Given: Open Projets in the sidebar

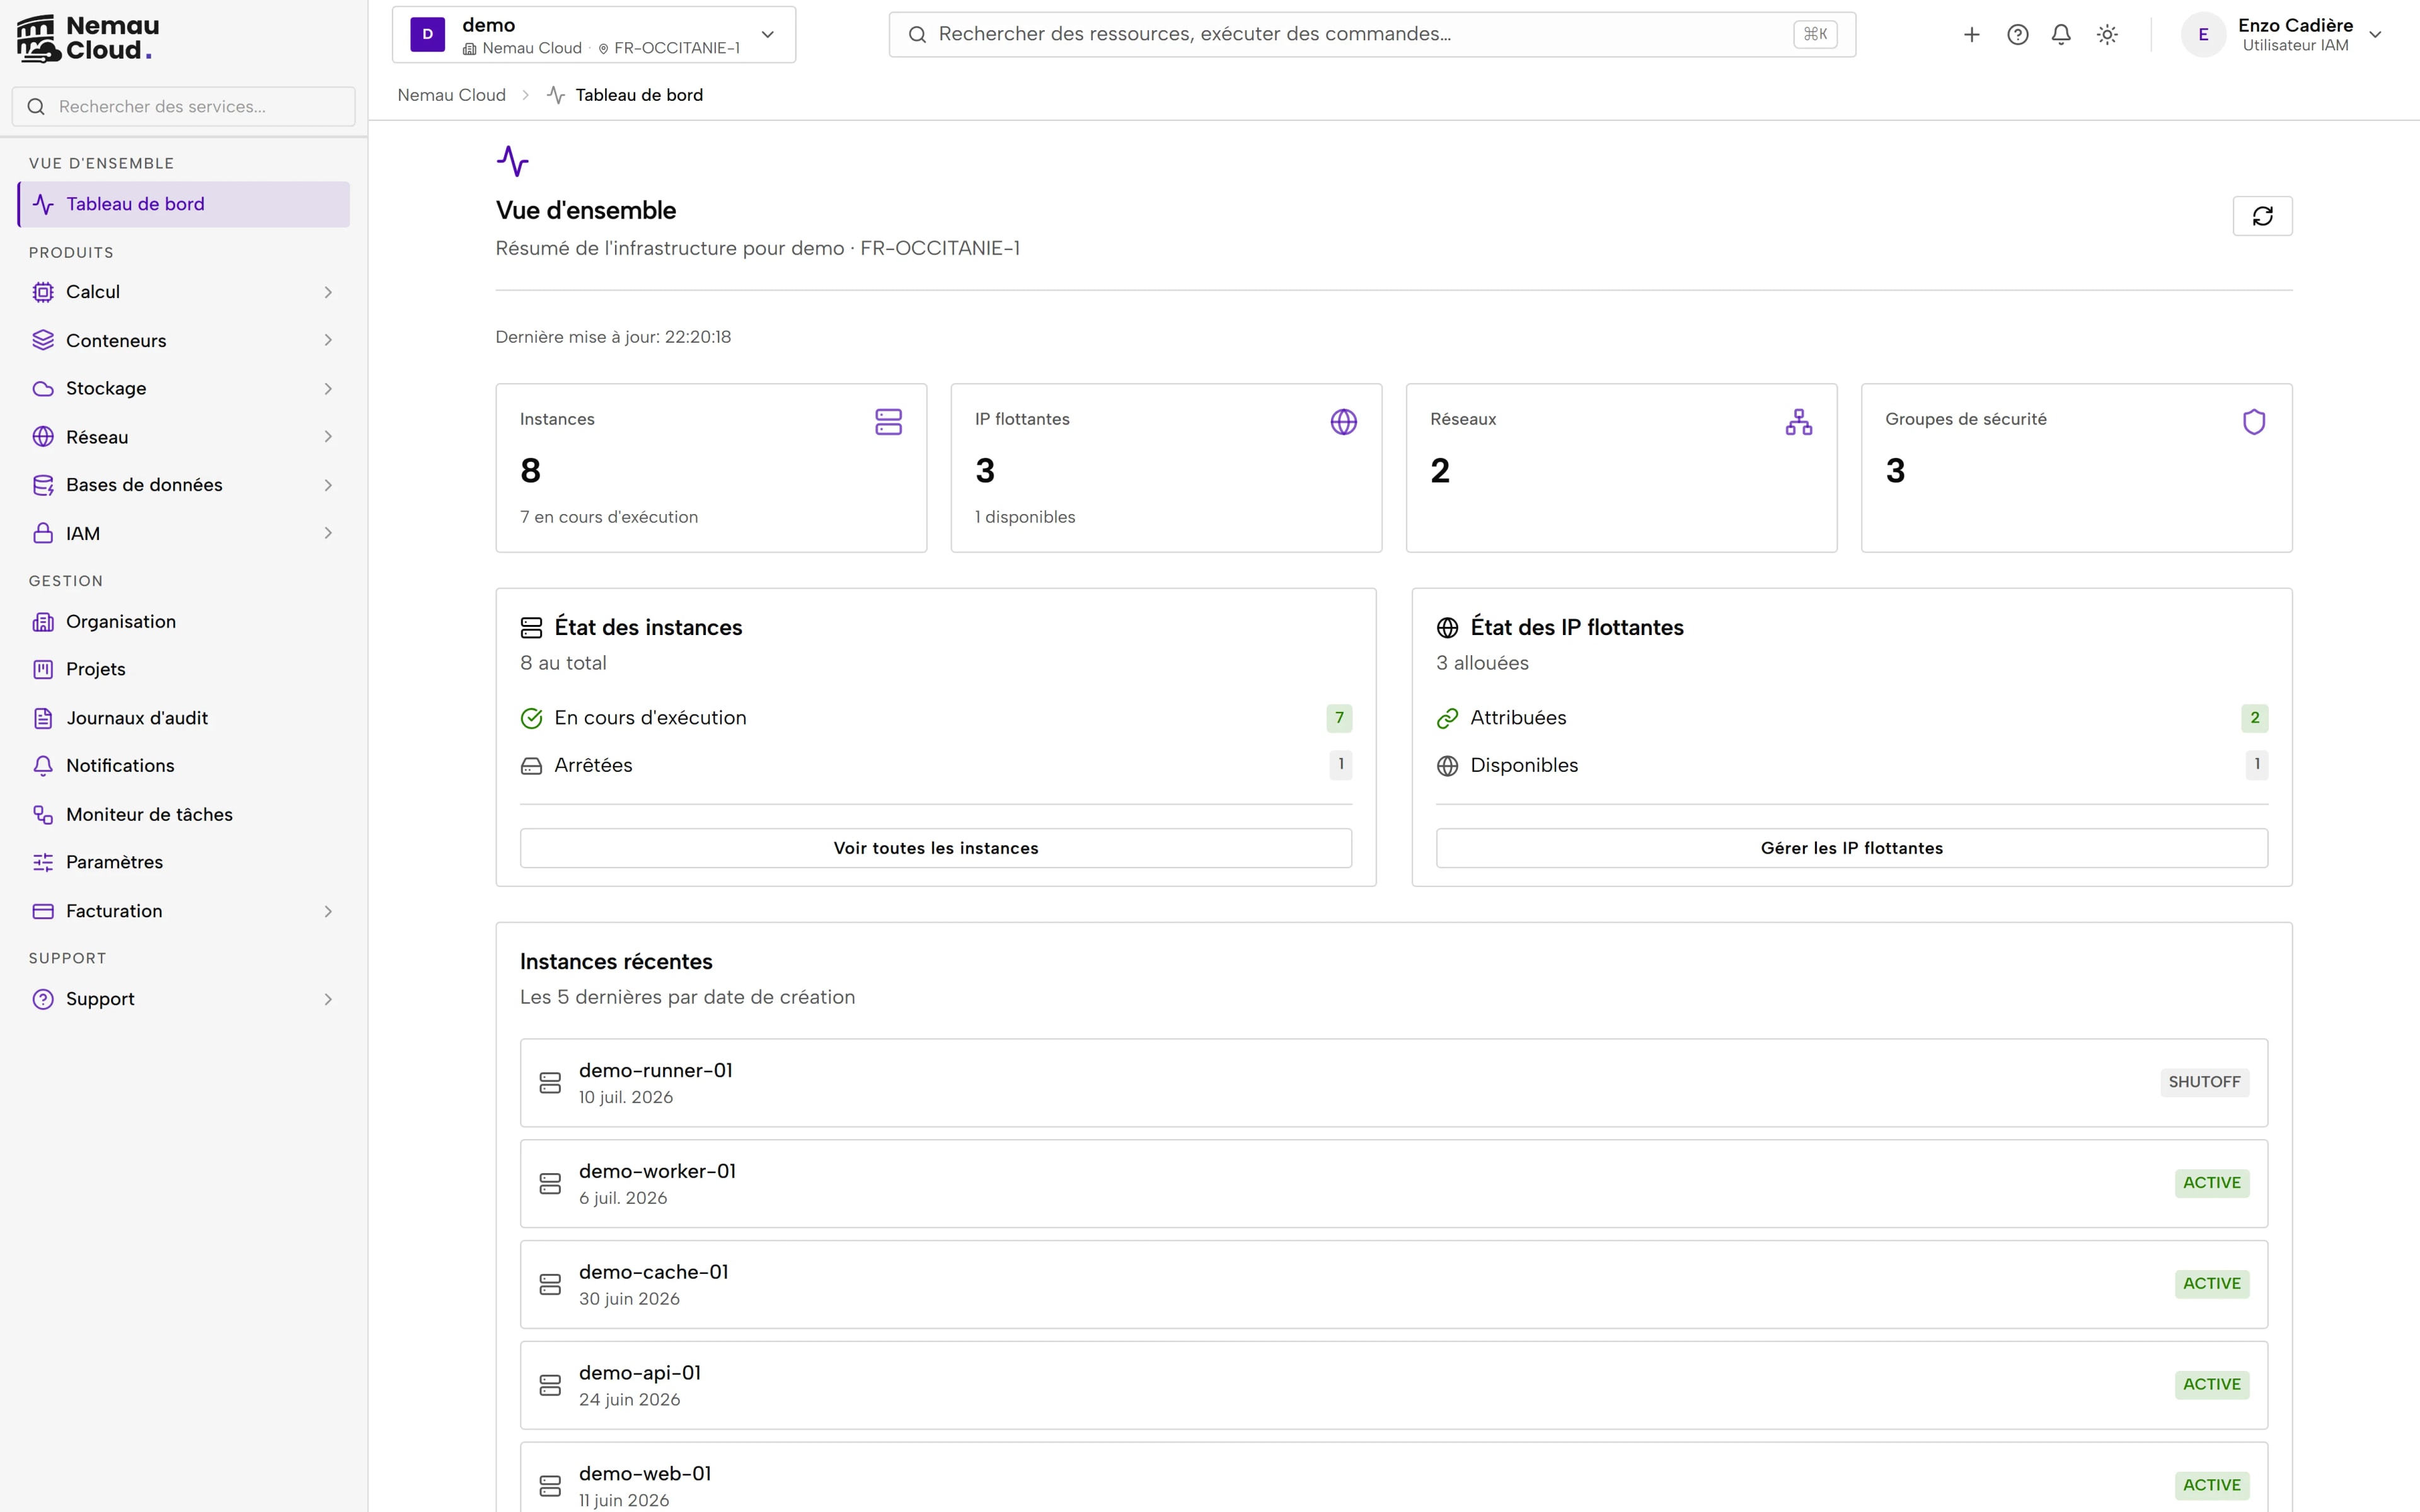Looking at the screenshot, I should 184,669.
